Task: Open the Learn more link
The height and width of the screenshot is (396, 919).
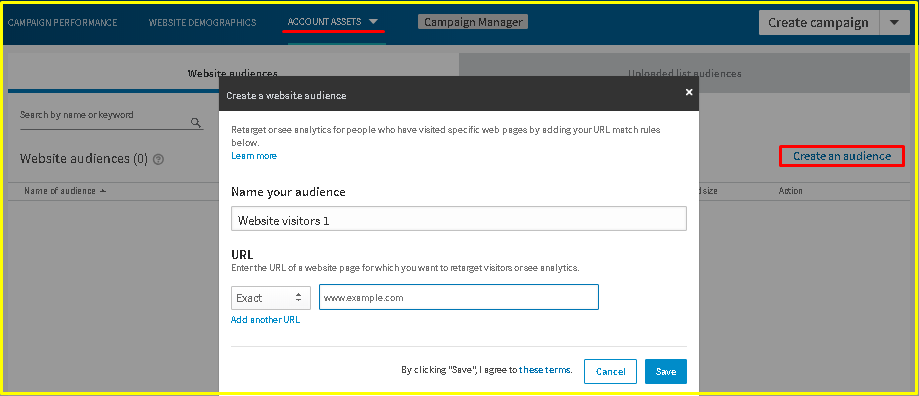Action: (x=254, y=156)
